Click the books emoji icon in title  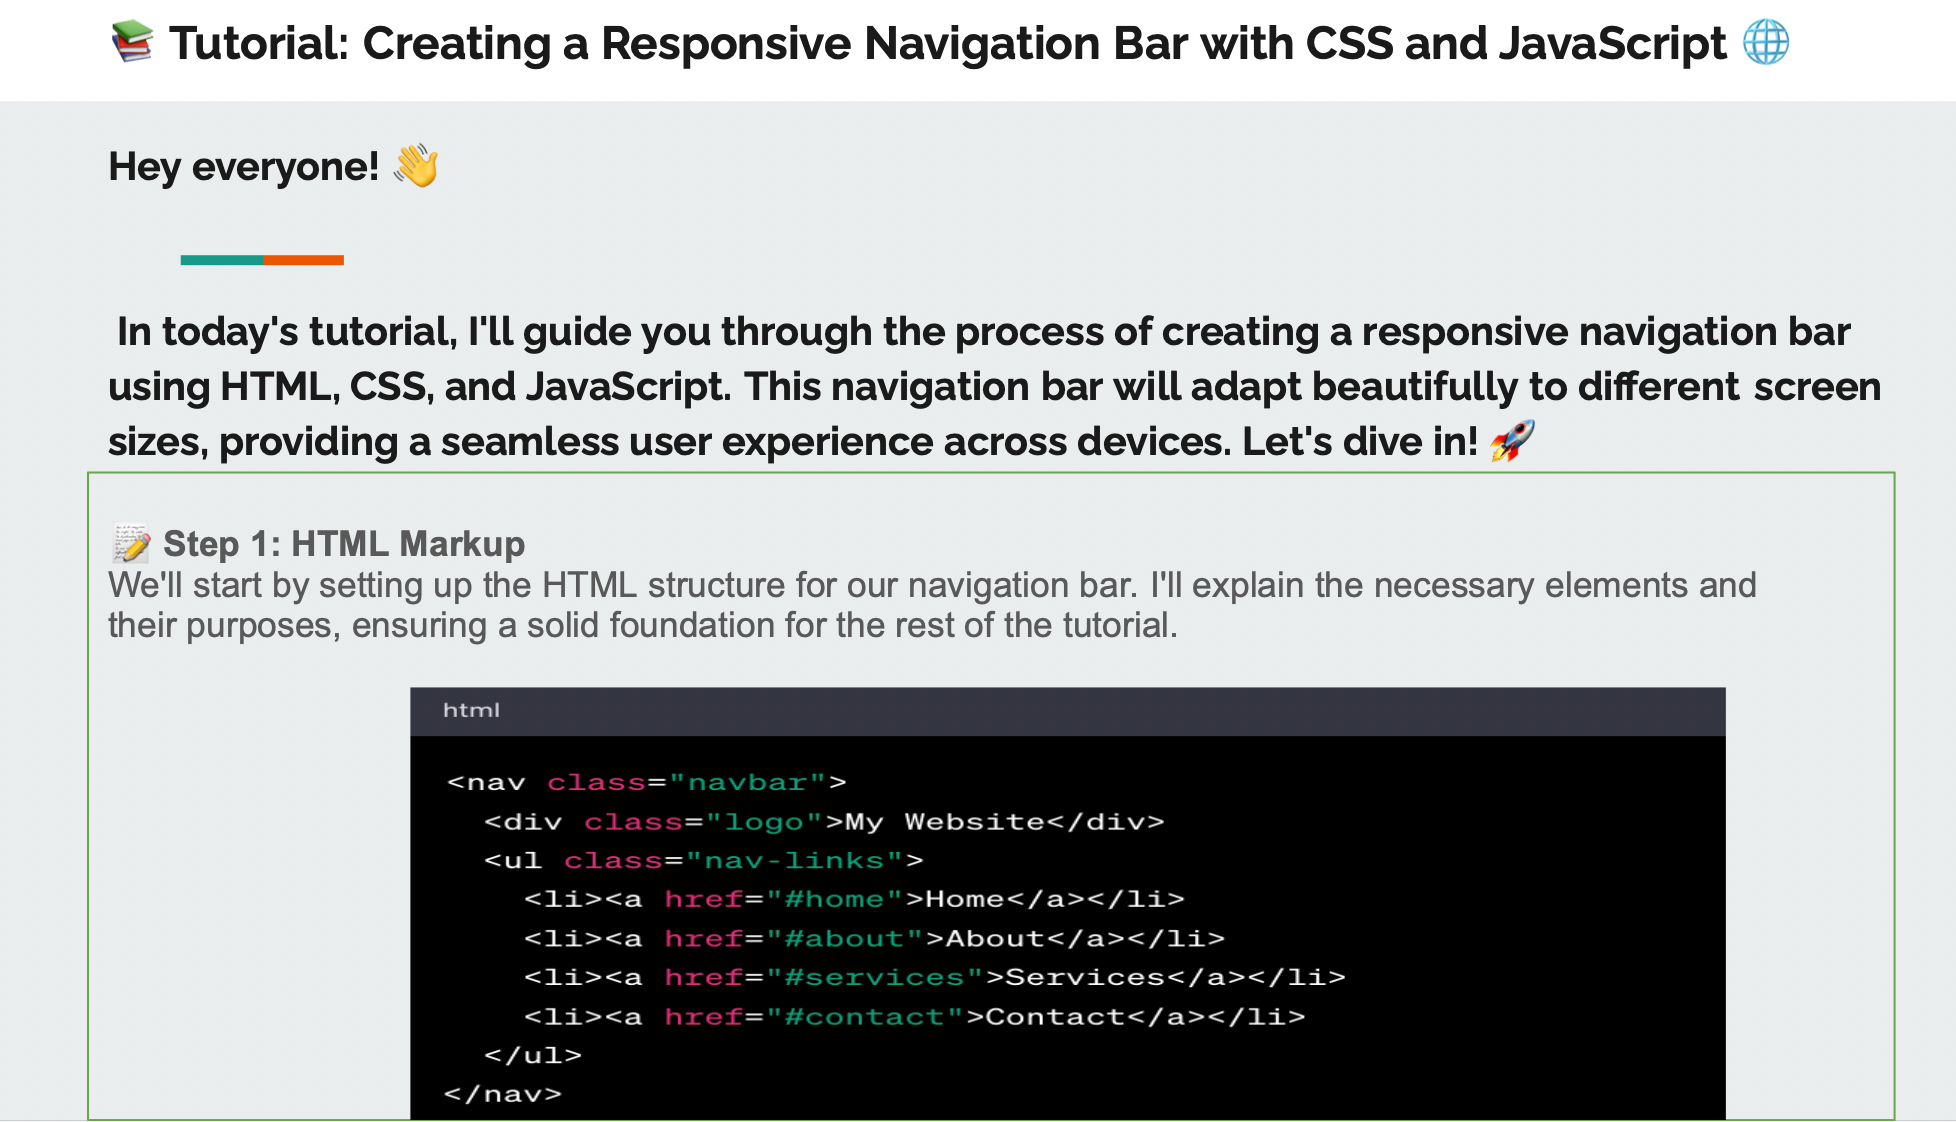(132, 43)
